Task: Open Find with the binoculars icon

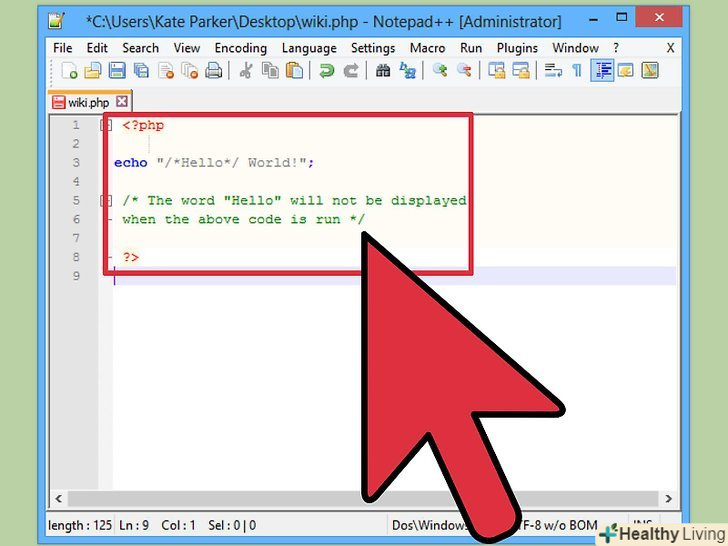Action: [383, 71]
